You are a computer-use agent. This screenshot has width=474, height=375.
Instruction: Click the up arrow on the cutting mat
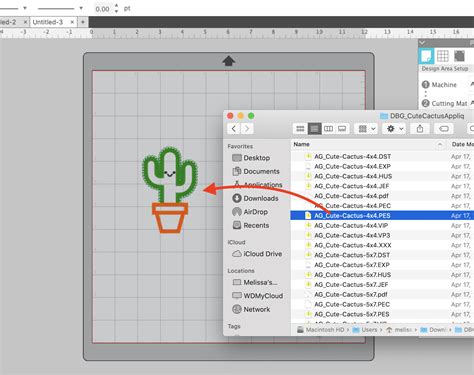coord(229,61)
